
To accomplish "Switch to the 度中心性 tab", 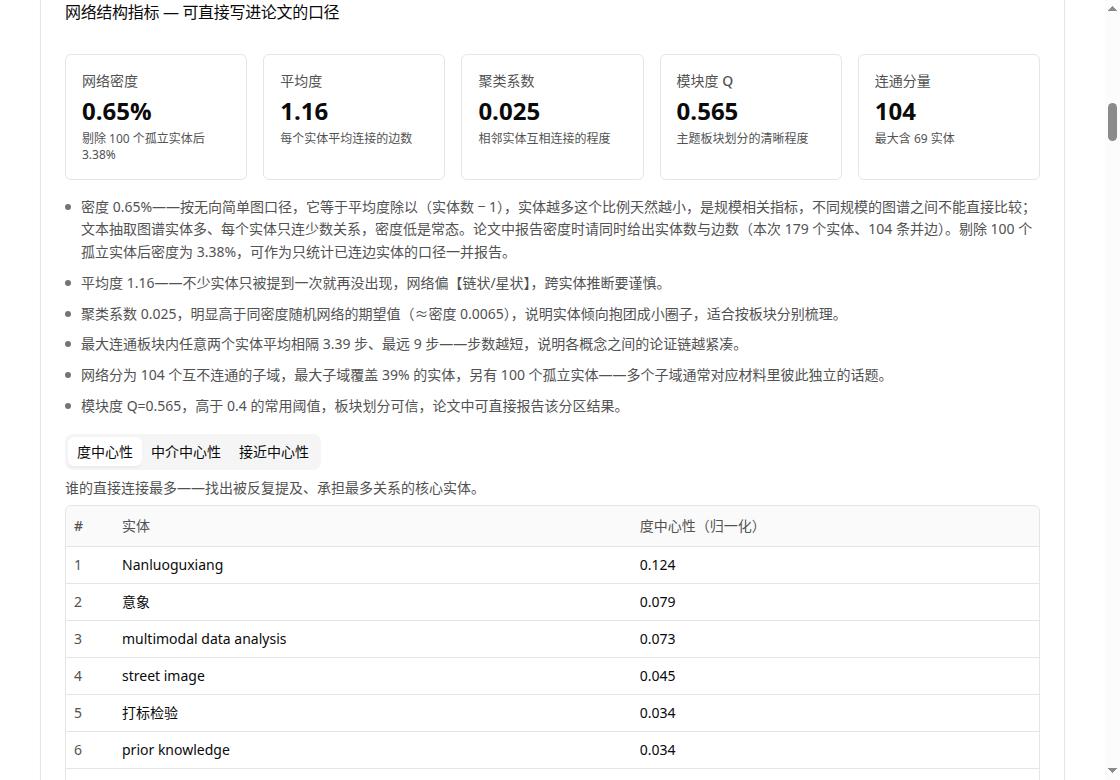I will point(105,452).
